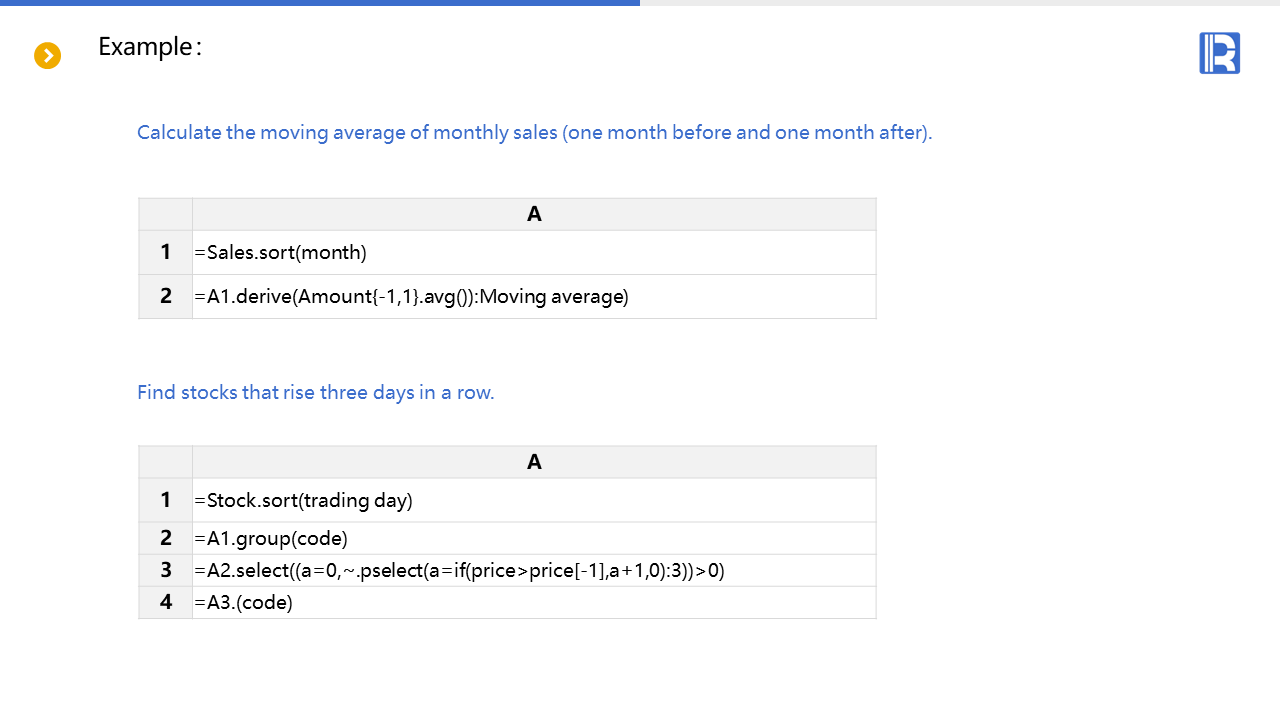This screenshot has width=1280, height=720.
Task: Click the blue slide progress bar
Action: 320,3
